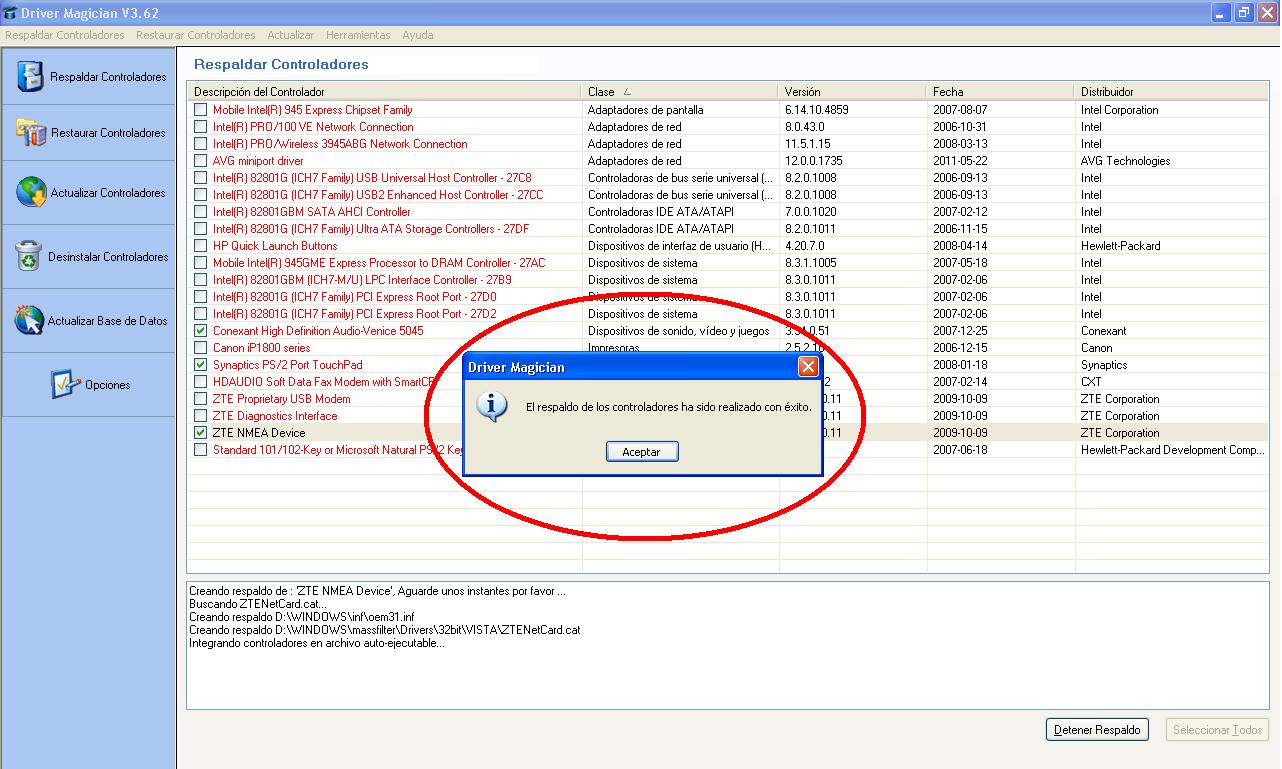Screen dimensions: 1282x769
Task: Check the ZTE Proprietary USB Modem checkbox
Action: [x=201, y=399]
